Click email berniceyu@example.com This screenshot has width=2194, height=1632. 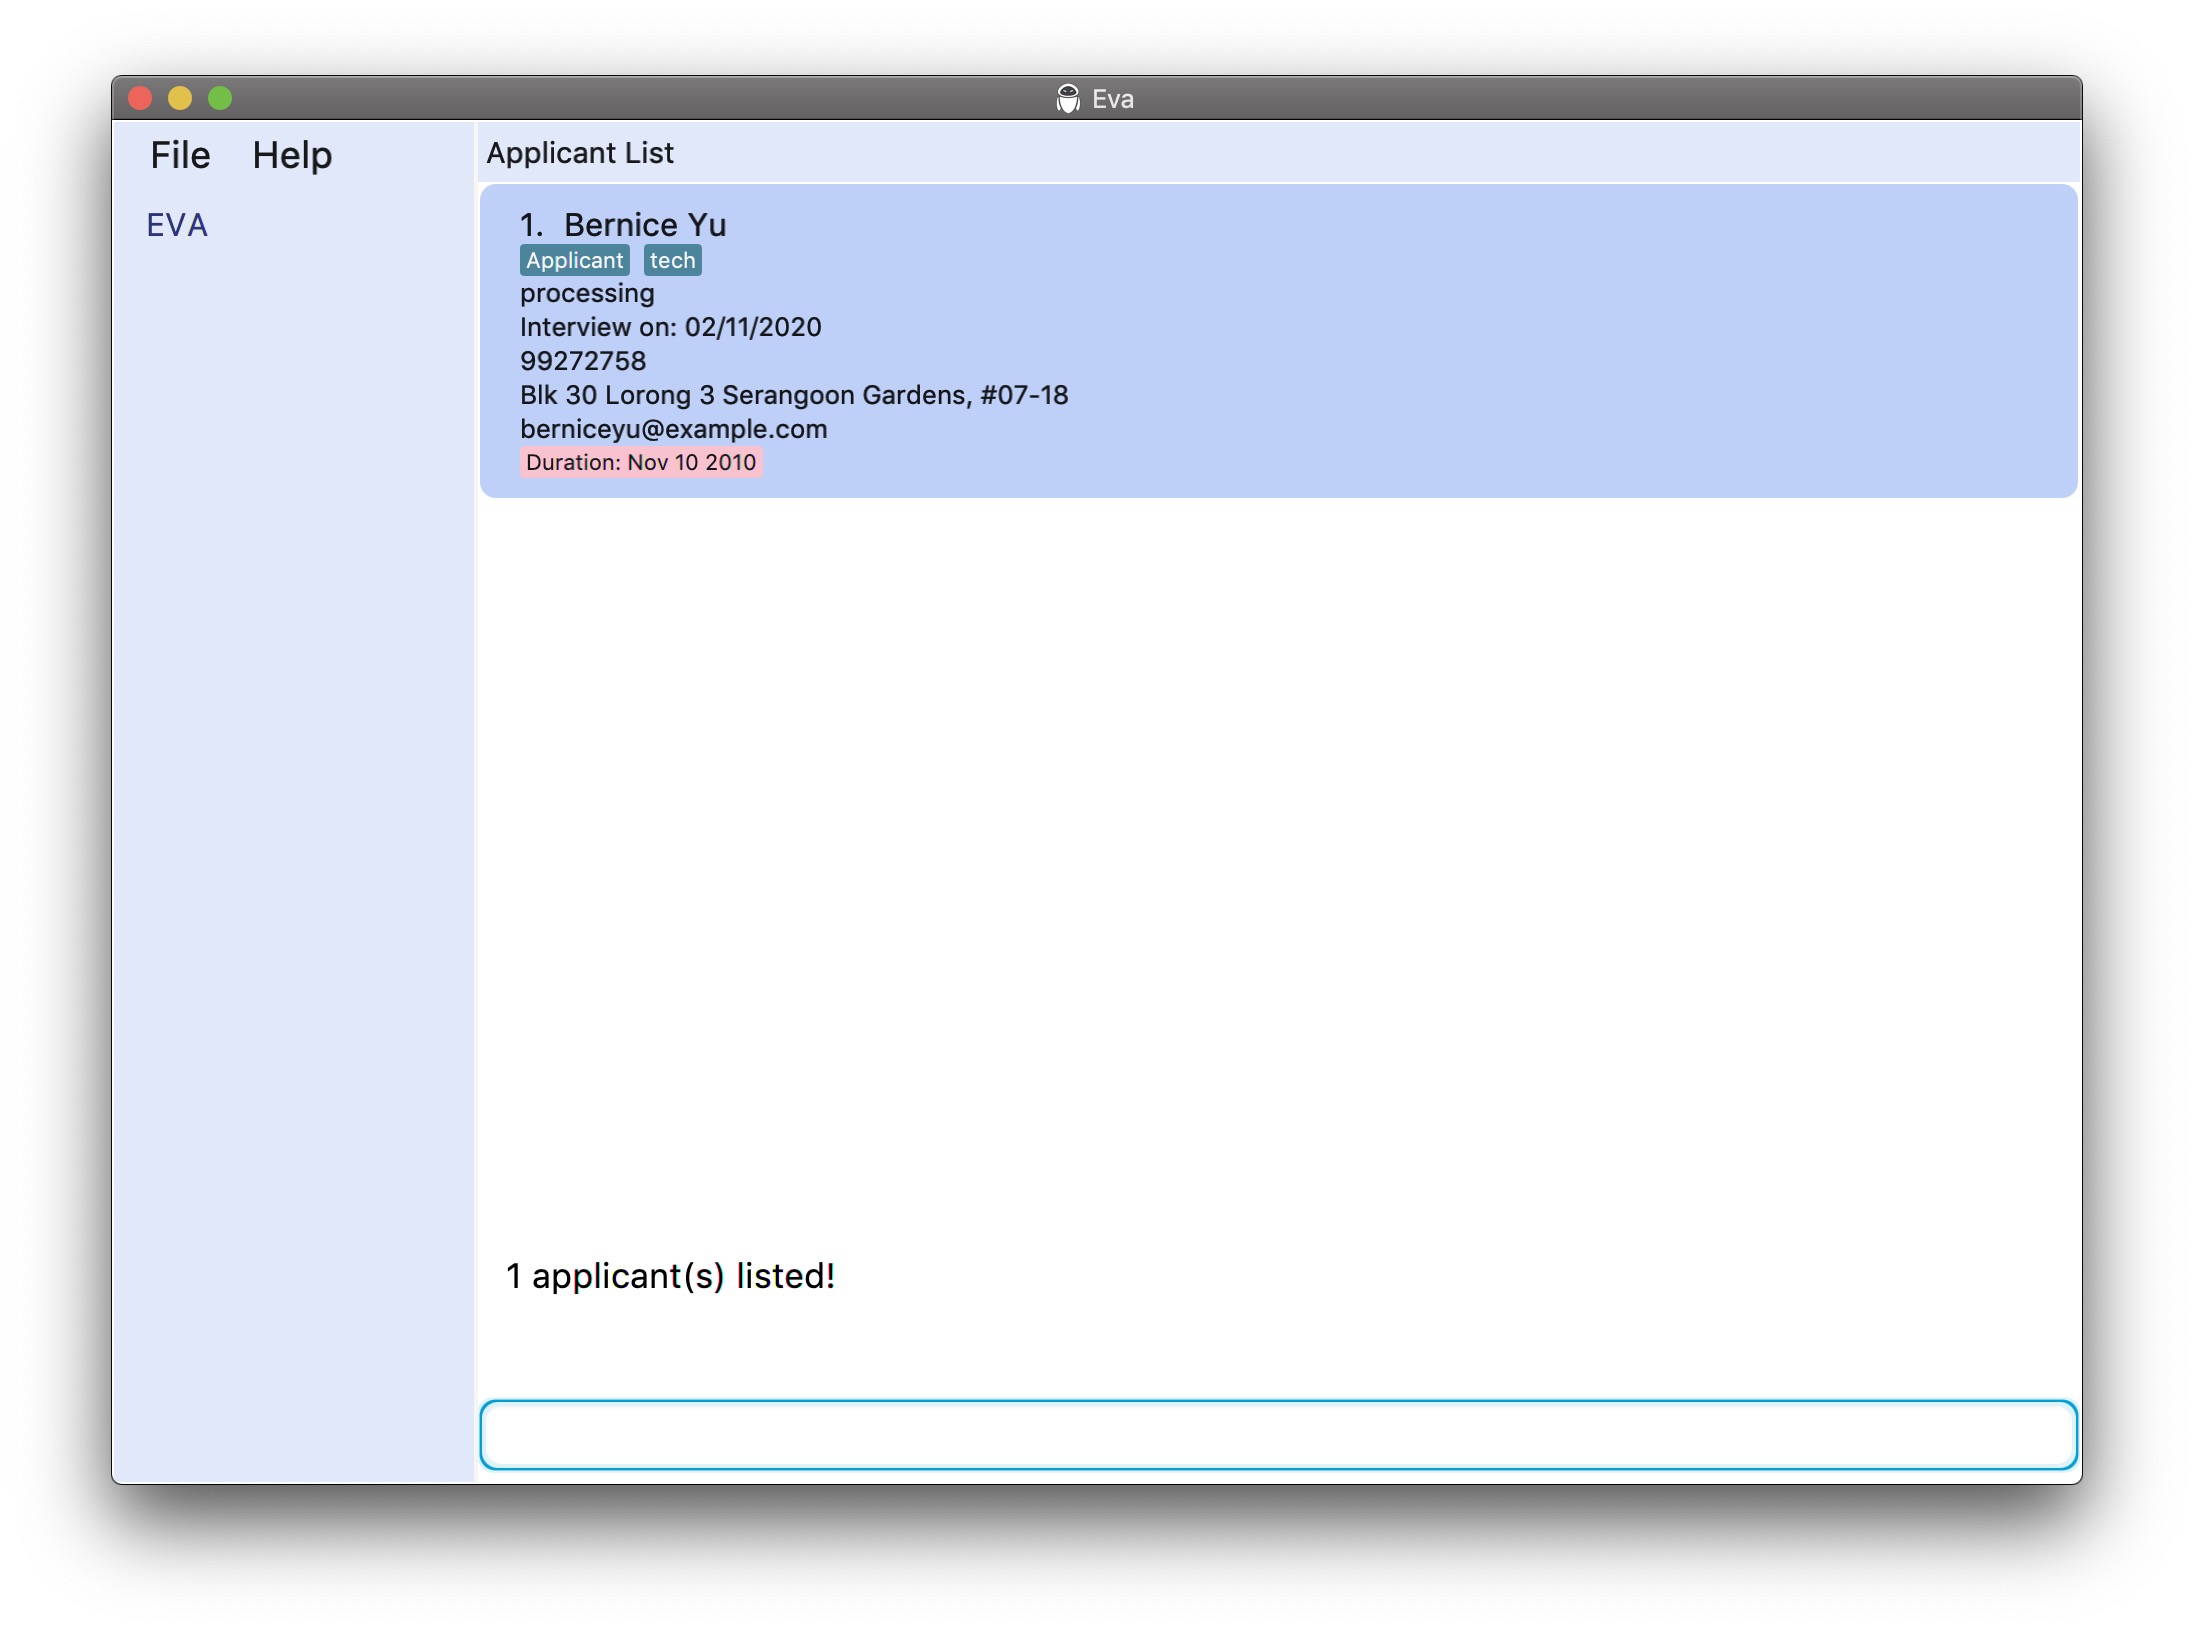point(674,429)
